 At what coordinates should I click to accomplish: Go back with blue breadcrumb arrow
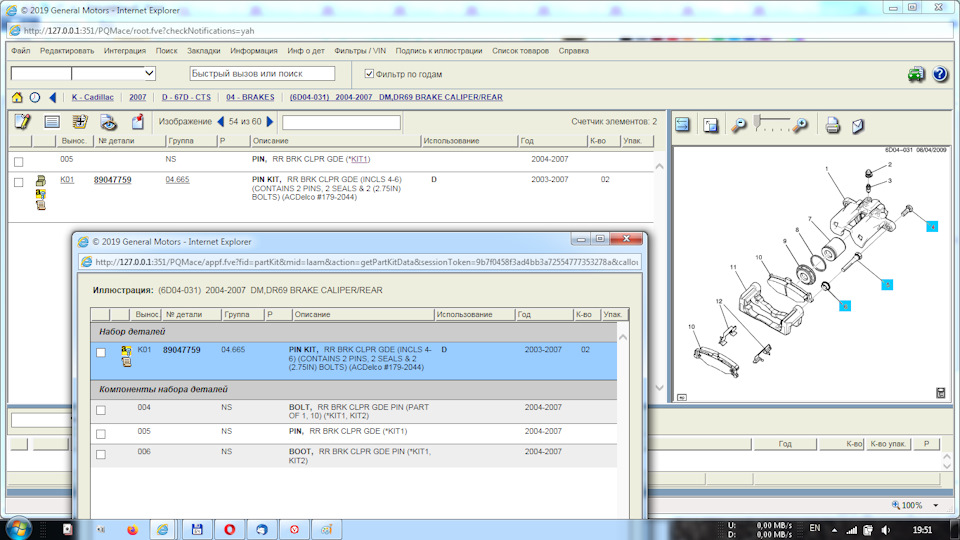point(53,97)
